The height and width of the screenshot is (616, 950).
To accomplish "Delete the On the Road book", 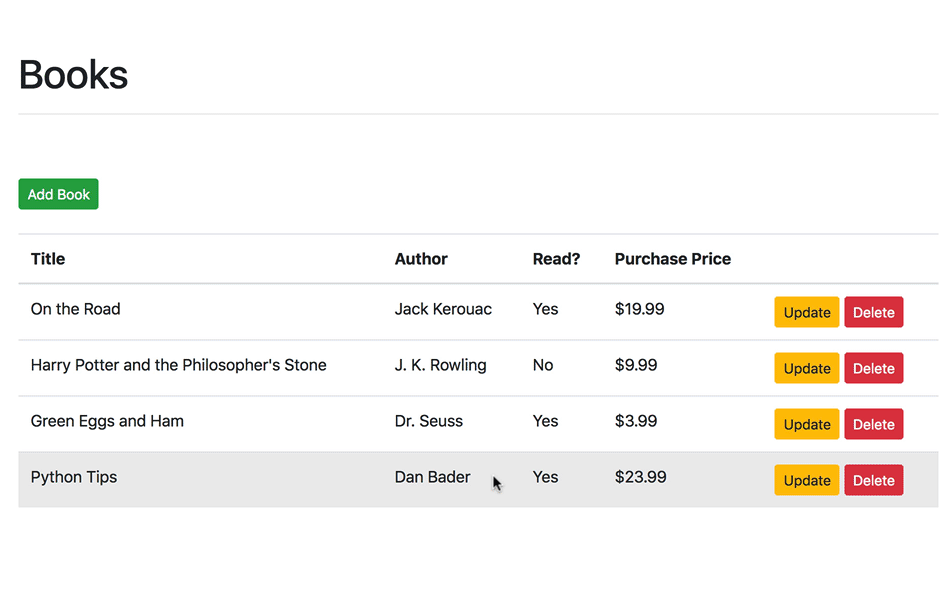I will coord(873,312).
